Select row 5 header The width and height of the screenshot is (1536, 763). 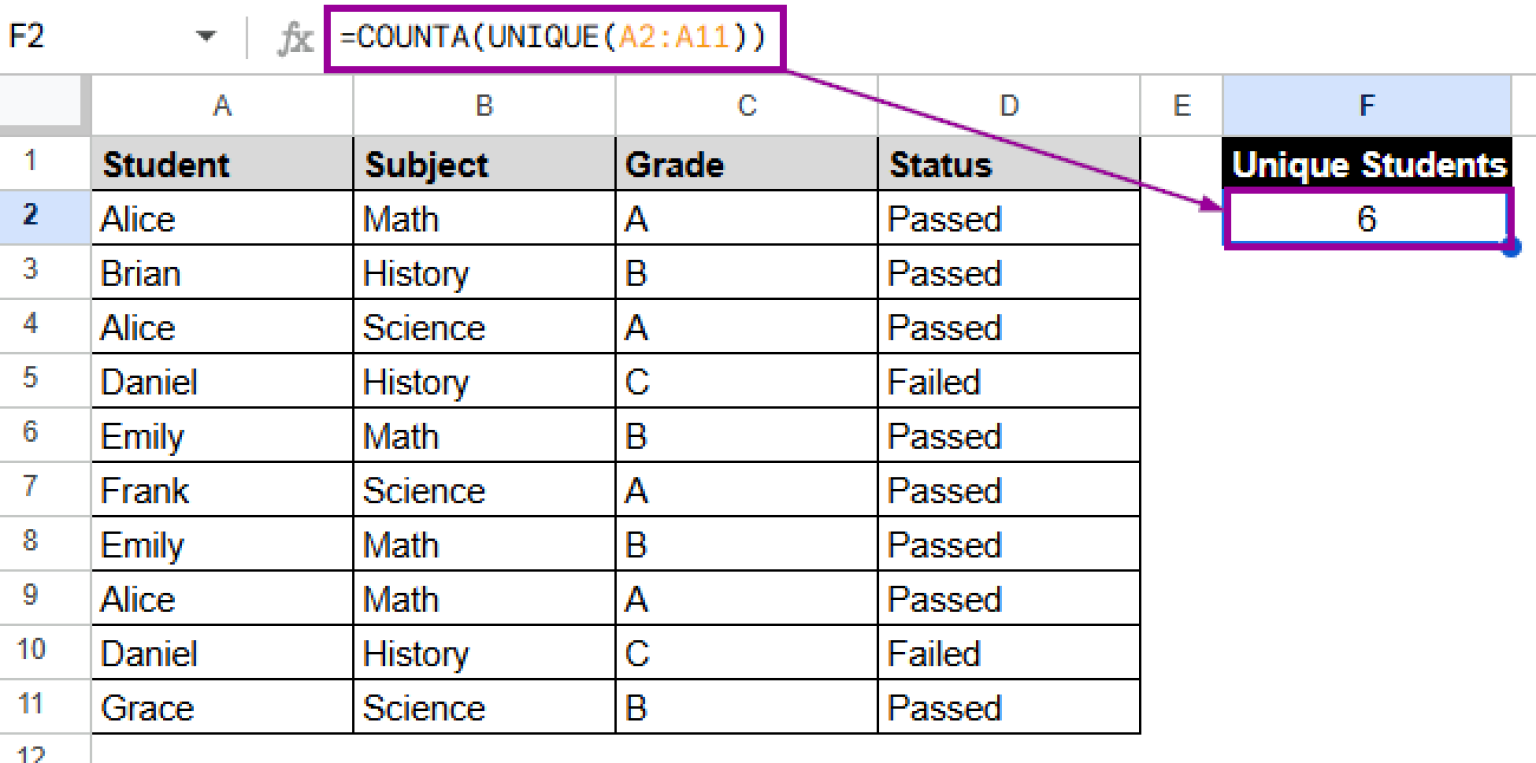tap(31, 381)
